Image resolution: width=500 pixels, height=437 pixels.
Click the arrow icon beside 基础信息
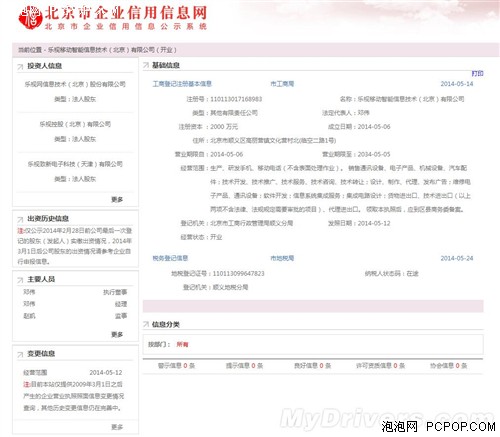tap(146, 65)
